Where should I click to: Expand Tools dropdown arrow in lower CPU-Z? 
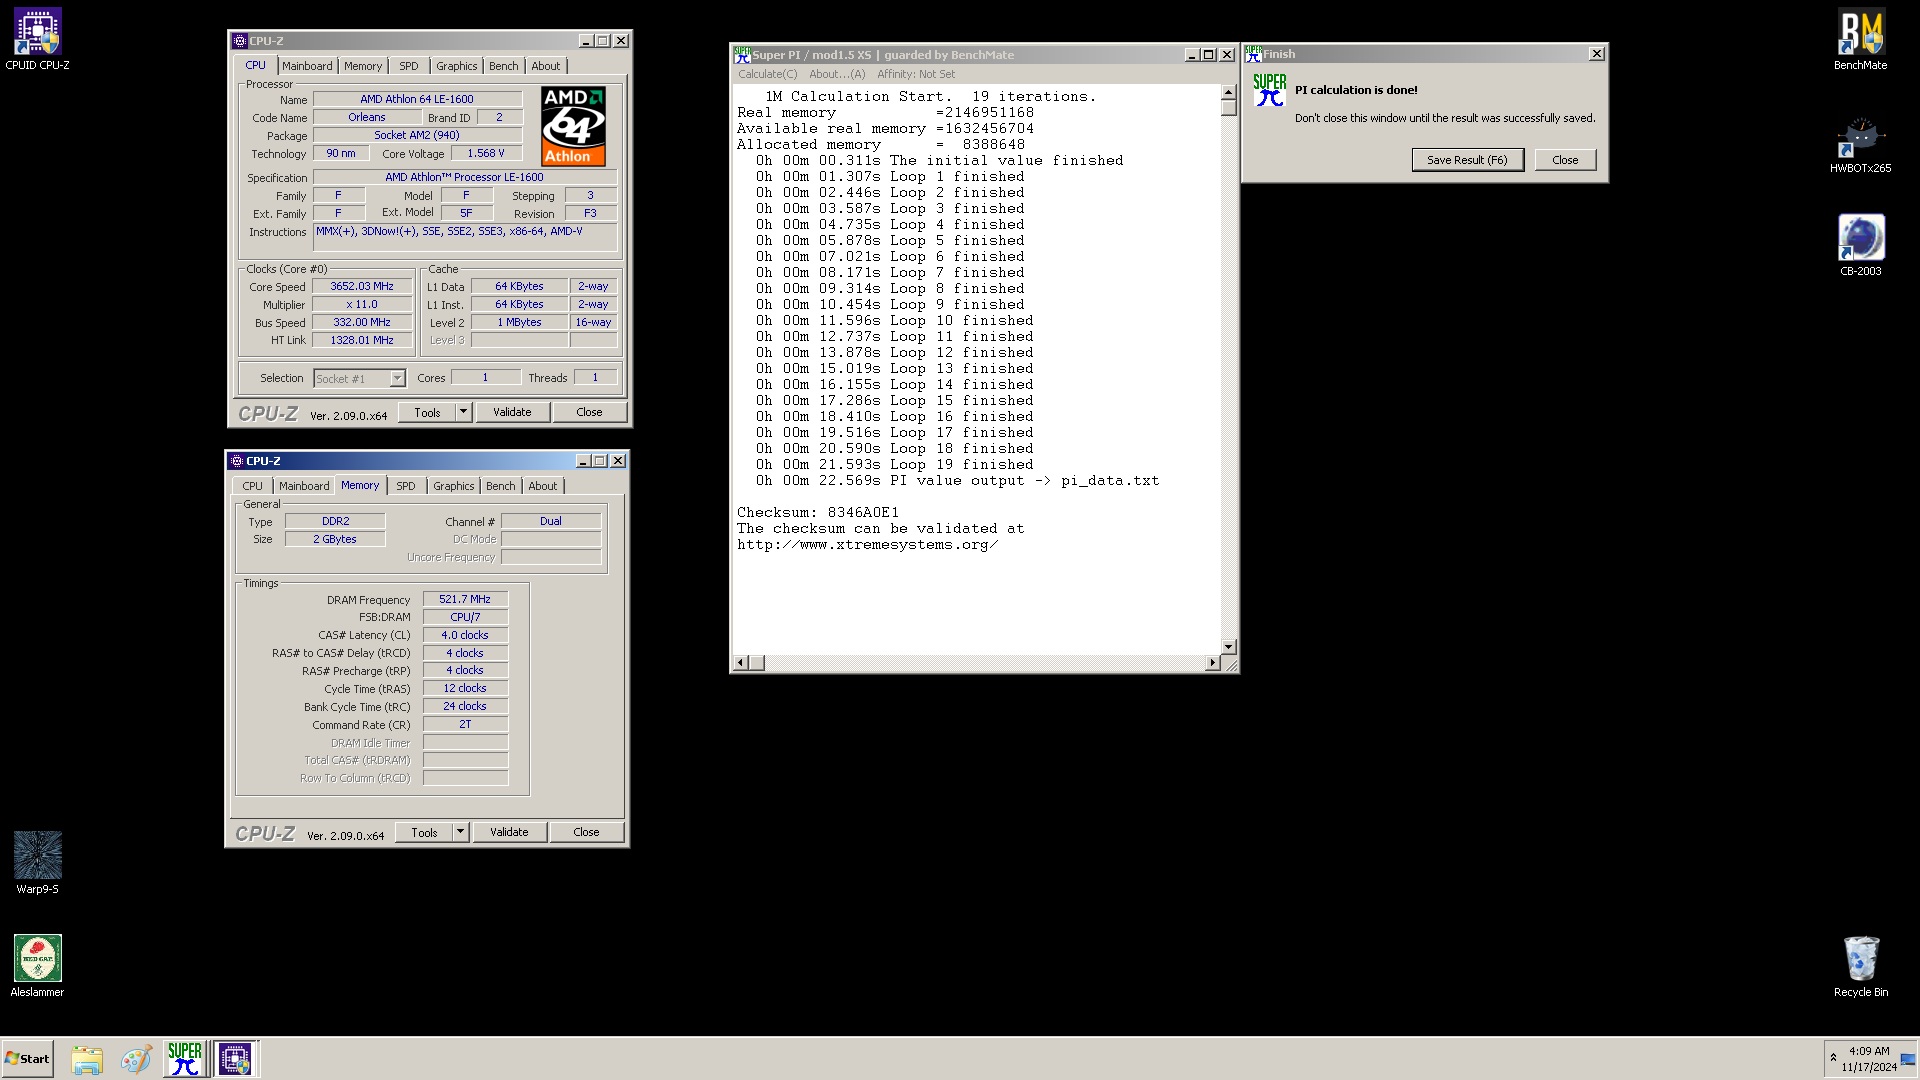pyautogui.click(x=460, y=832)
